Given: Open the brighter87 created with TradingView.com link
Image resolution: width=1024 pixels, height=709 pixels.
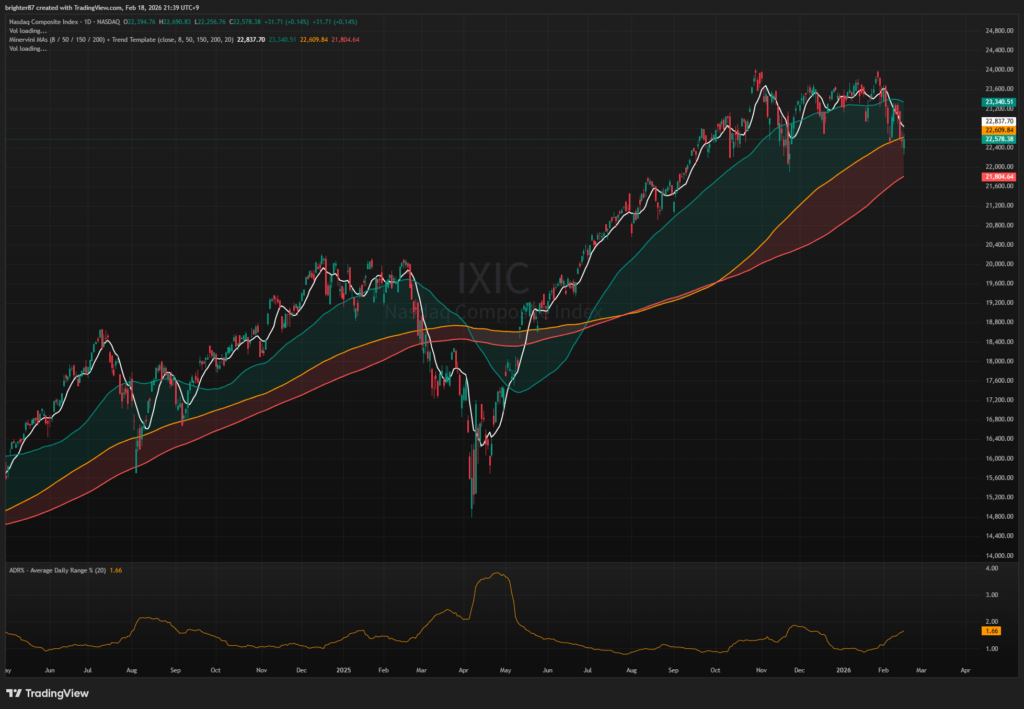Looking at the screenshot, I should point(66,8).
